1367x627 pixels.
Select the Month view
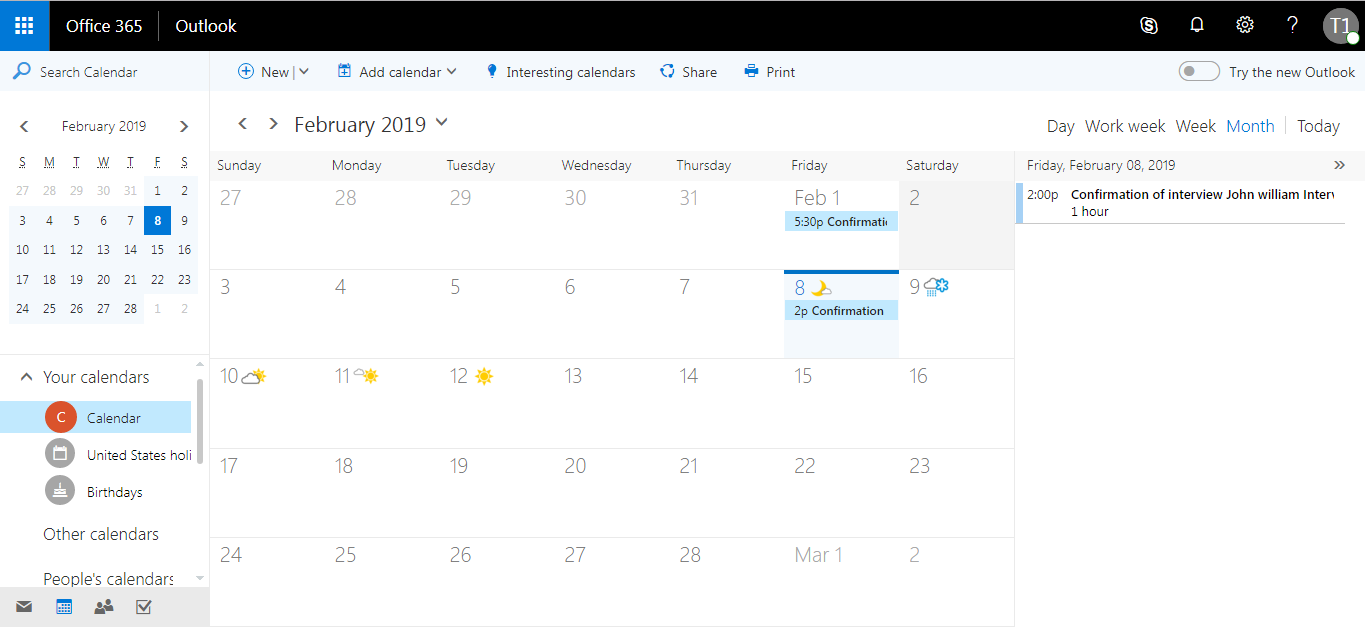[1250, 126]
